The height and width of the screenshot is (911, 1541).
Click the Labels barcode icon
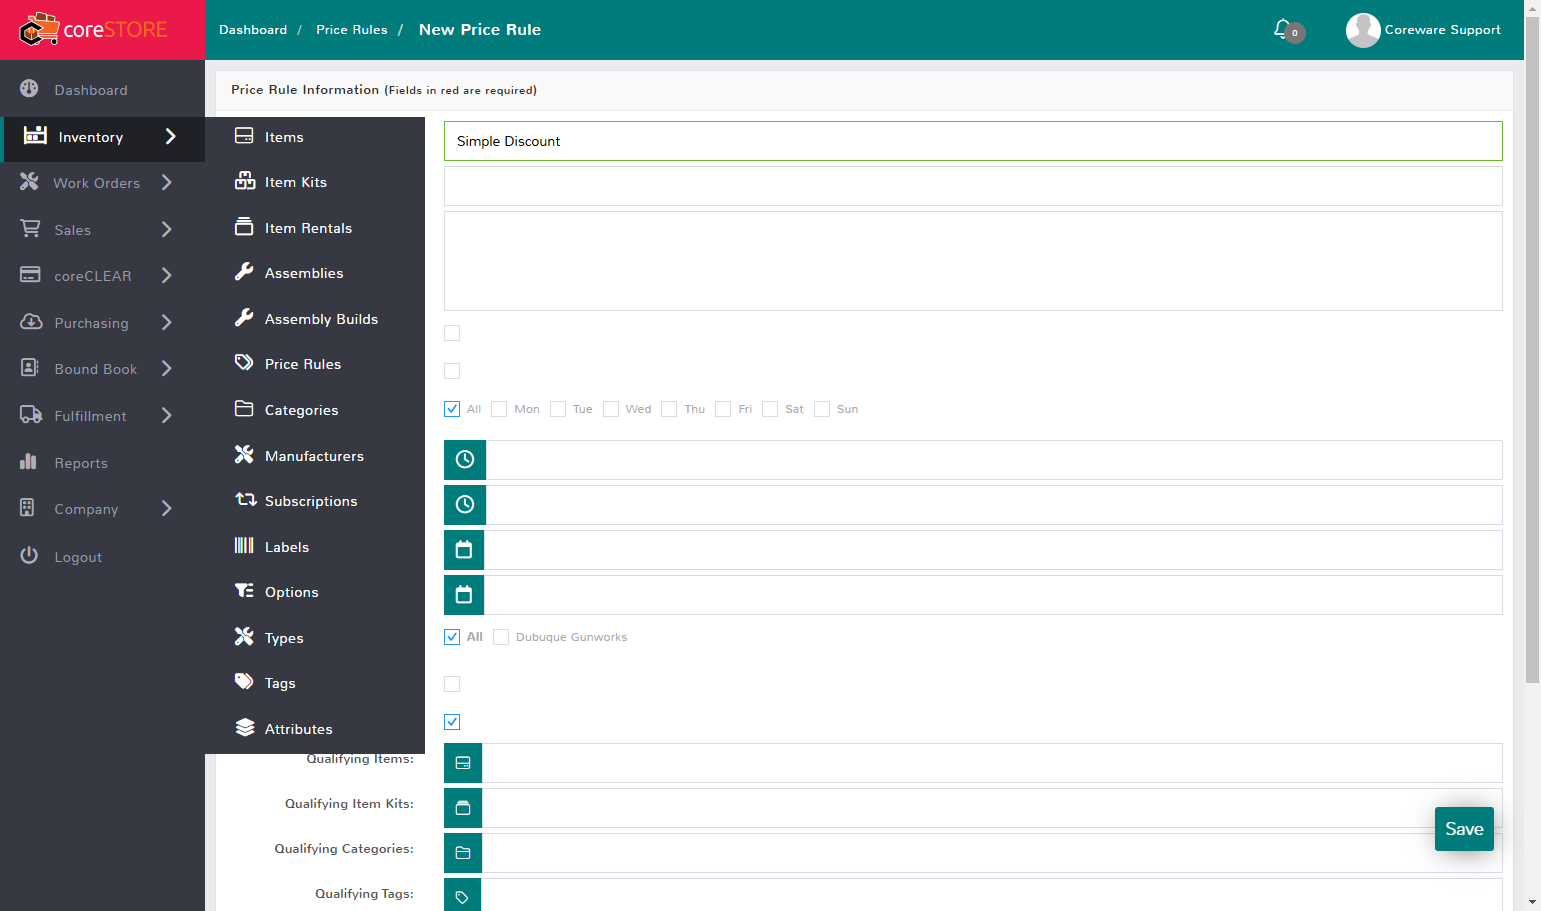click(244, 546)
